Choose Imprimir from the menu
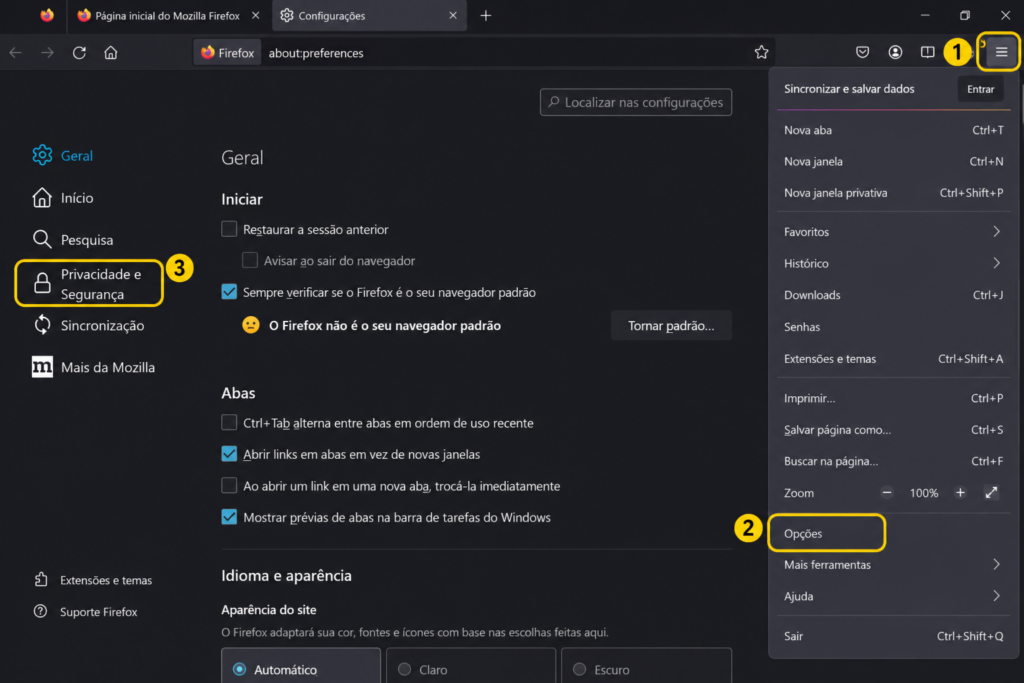The width and height of the screenshot is (1024, 683). (x=893, y=398)
